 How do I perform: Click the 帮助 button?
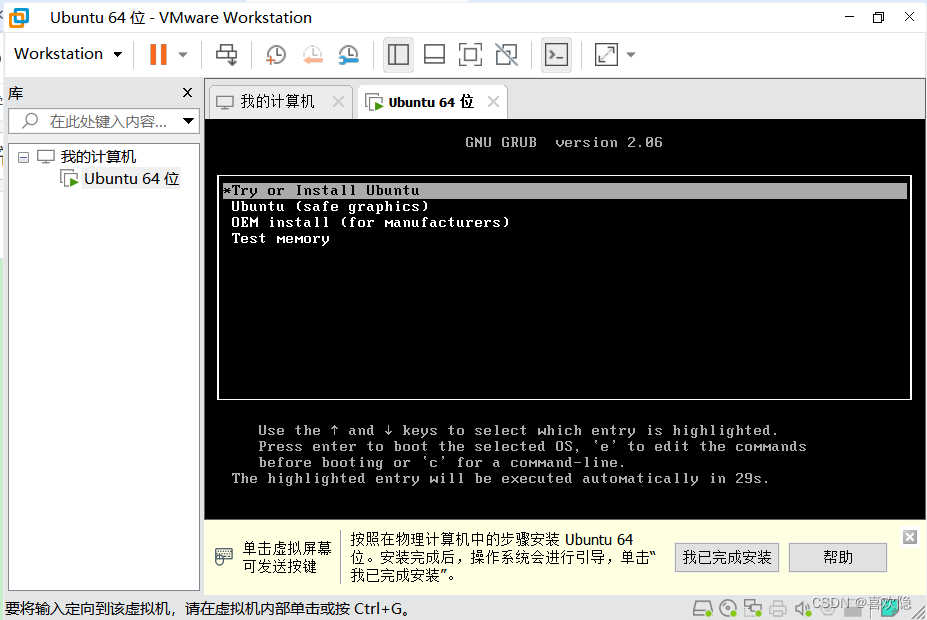click(x=838, y=557)
